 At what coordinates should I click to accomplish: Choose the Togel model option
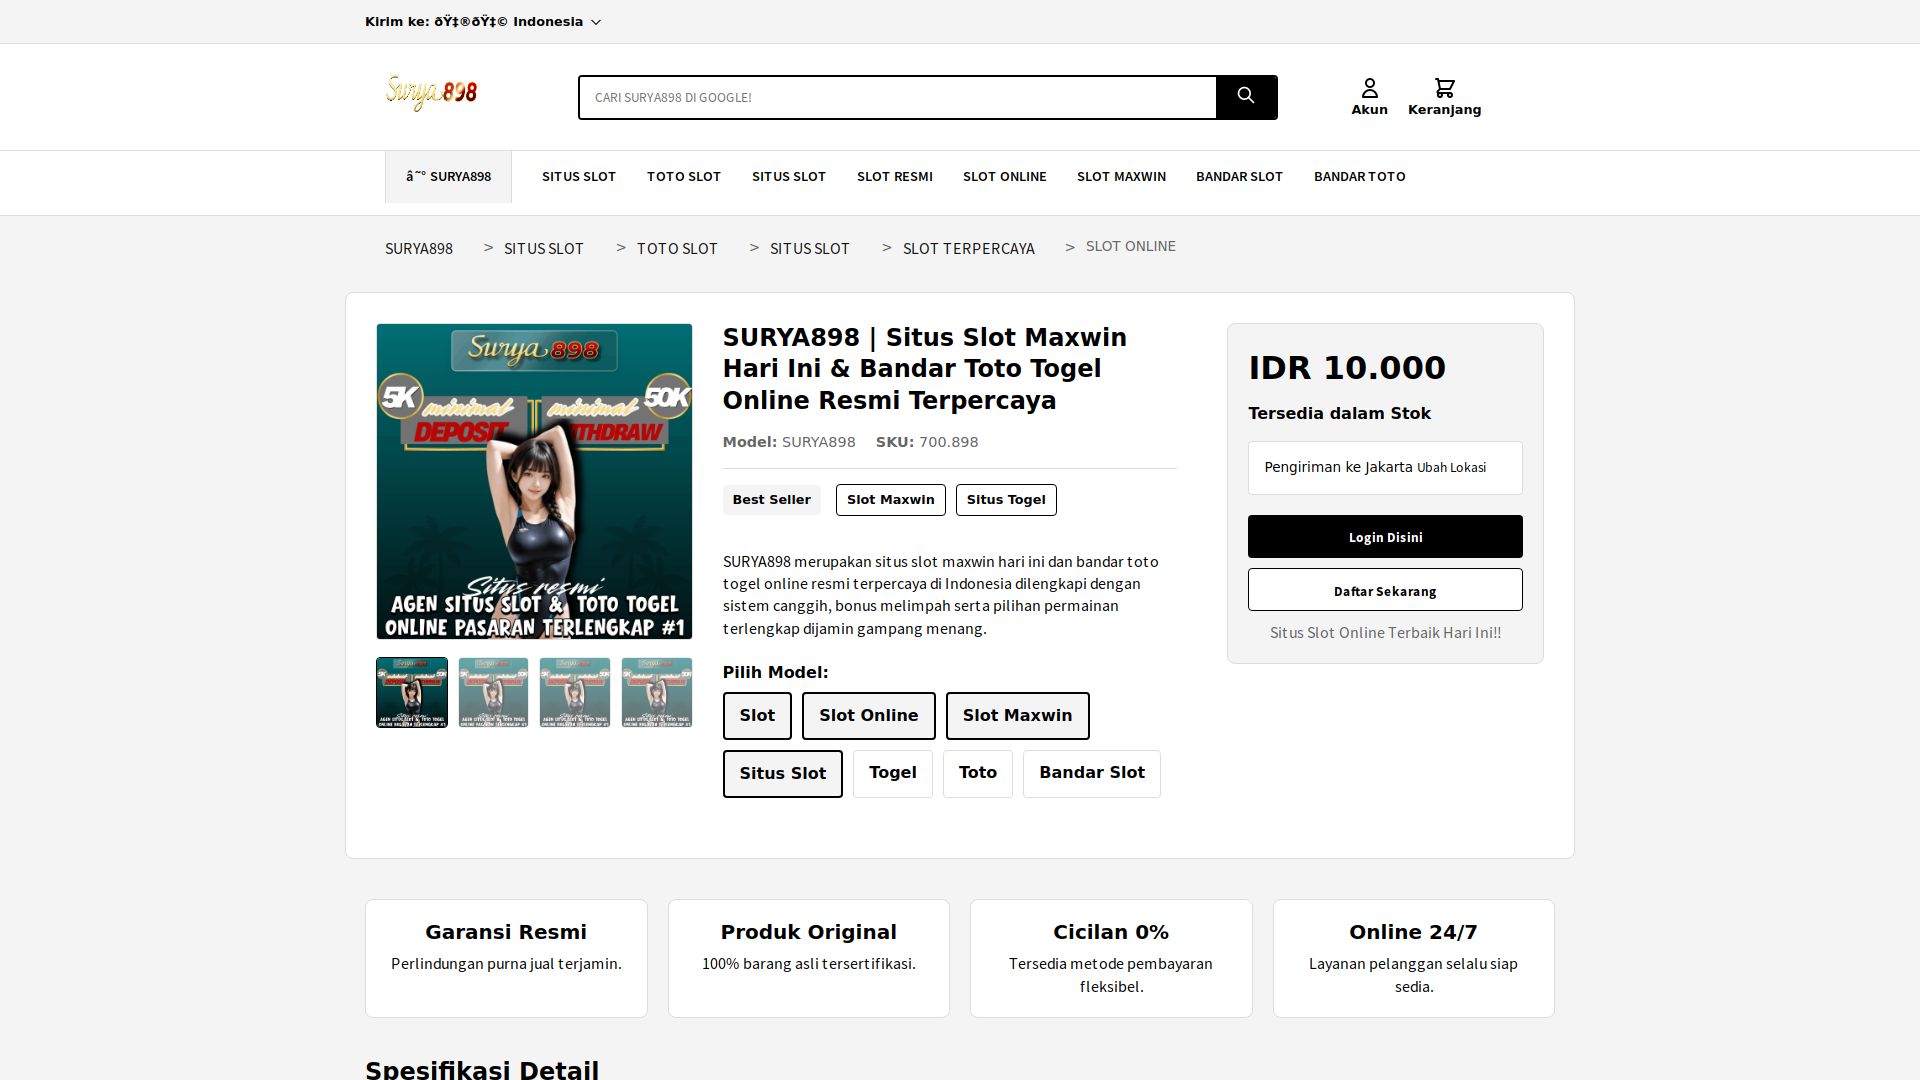[893, 774]
